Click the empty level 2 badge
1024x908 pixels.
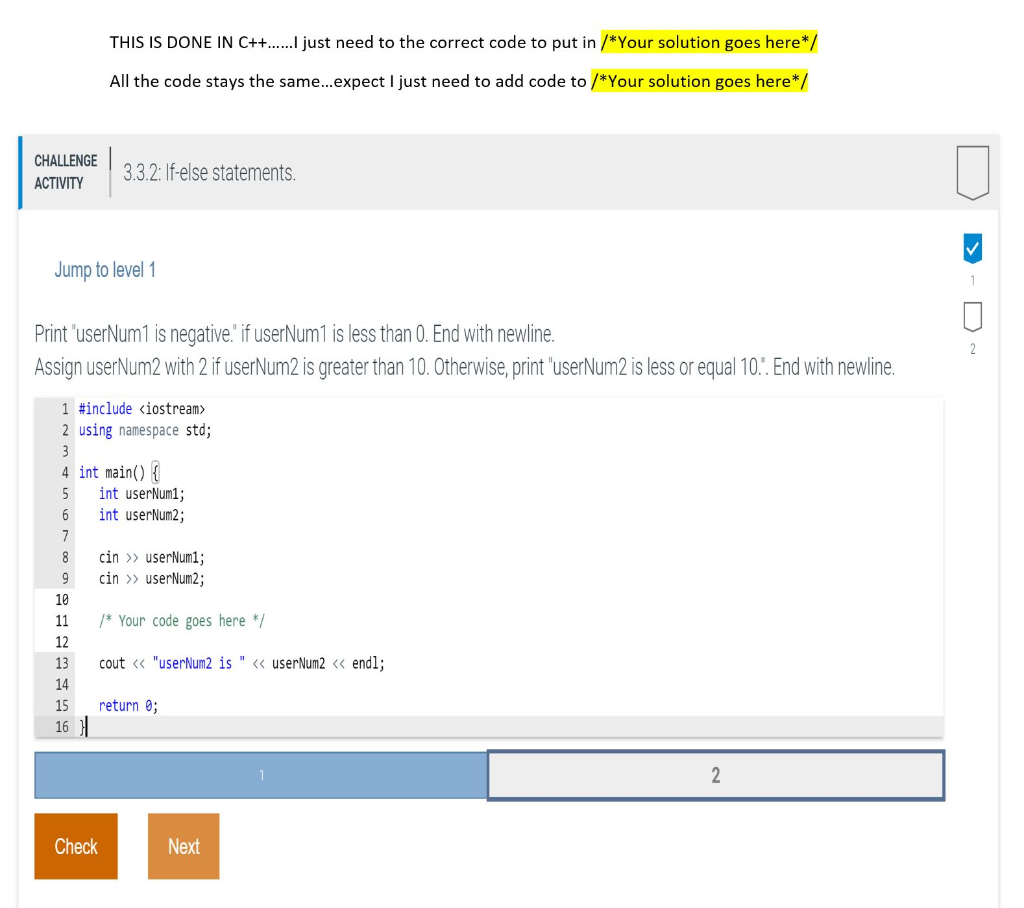(972, 317)
